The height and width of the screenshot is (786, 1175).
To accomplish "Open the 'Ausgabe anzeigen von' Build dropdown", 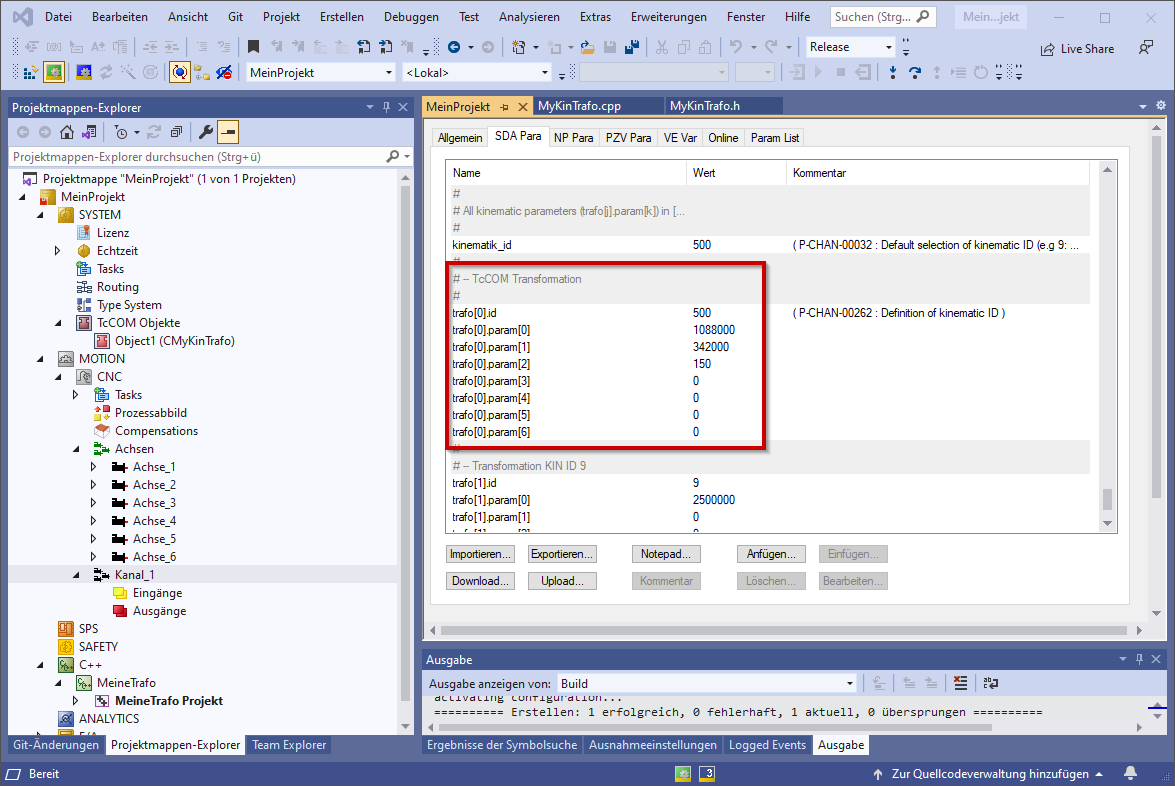I will click(x=850, y=683).
